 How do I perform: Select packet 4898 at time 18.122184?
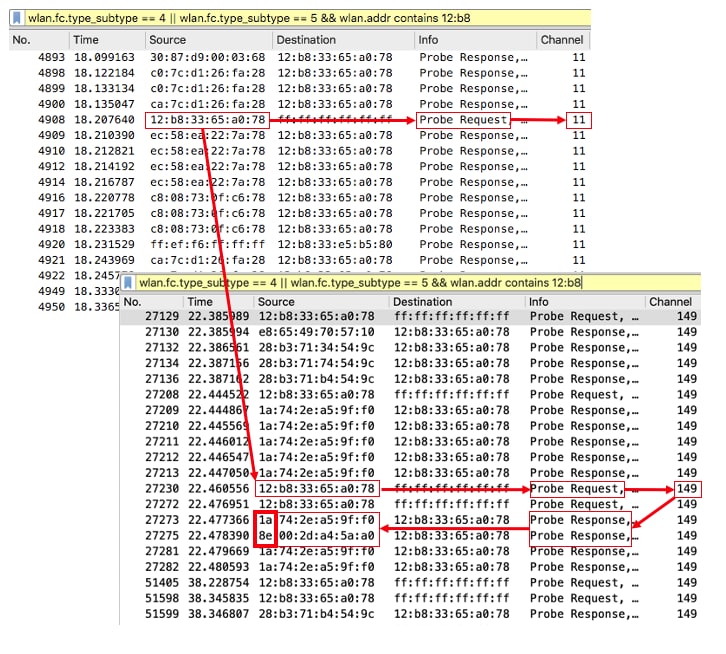pyautogui.click(x=300, y=73)
